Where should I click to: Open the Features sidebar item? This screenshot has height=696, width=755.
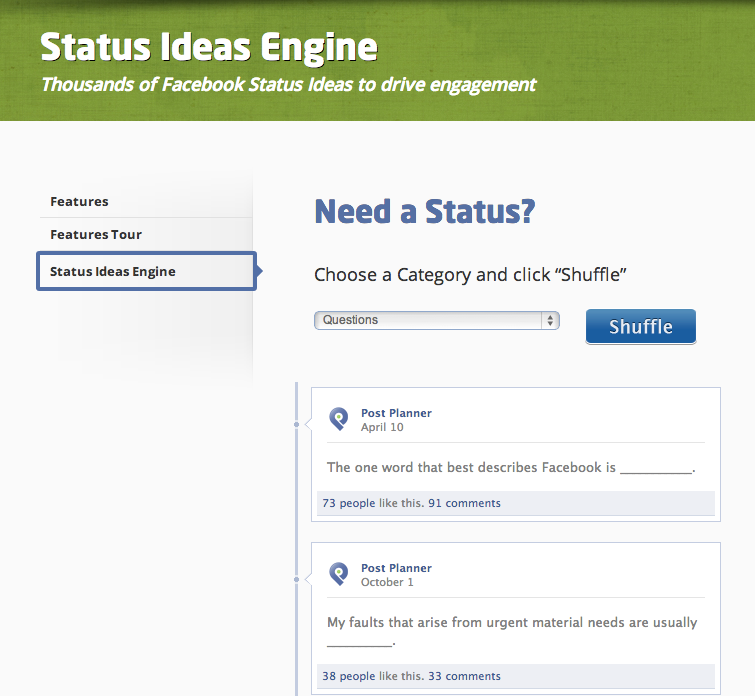point(79,201)
